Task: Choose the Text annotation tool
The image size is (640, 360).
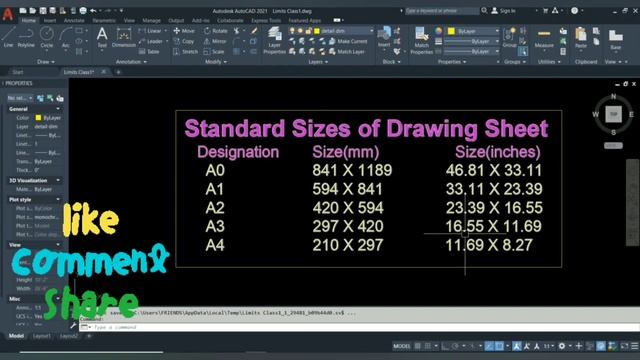Action: (x=102, y=37)
